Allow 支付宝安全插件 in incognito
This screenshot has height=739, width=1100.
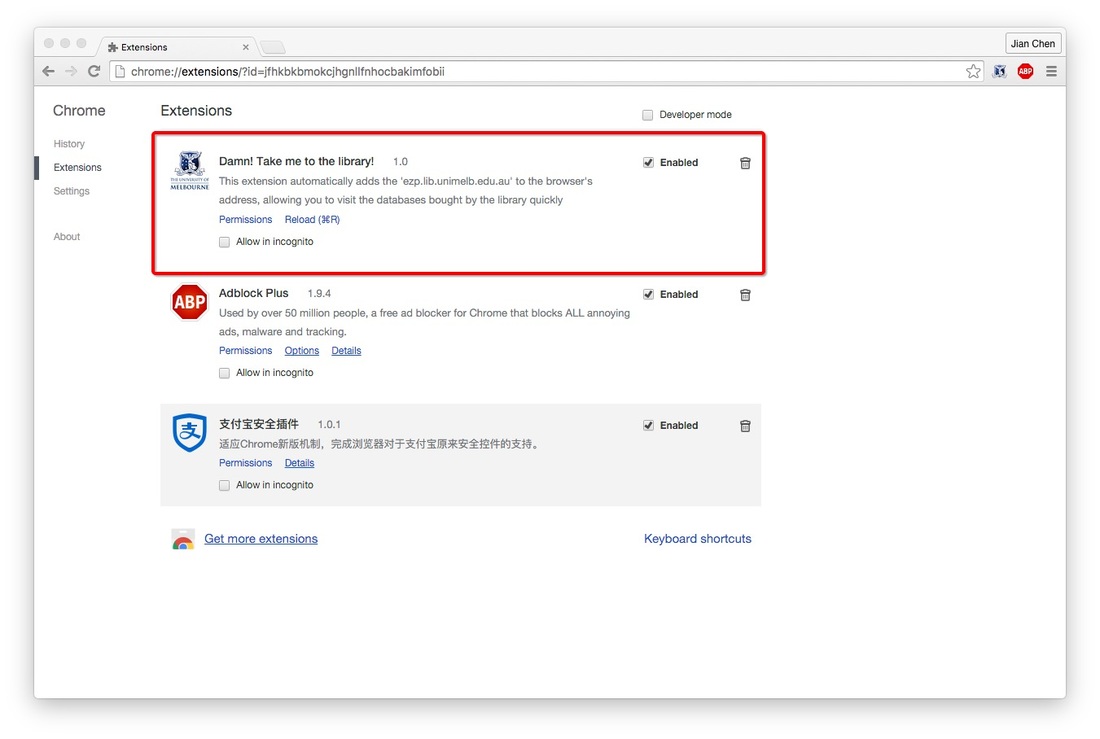[224, 486]
